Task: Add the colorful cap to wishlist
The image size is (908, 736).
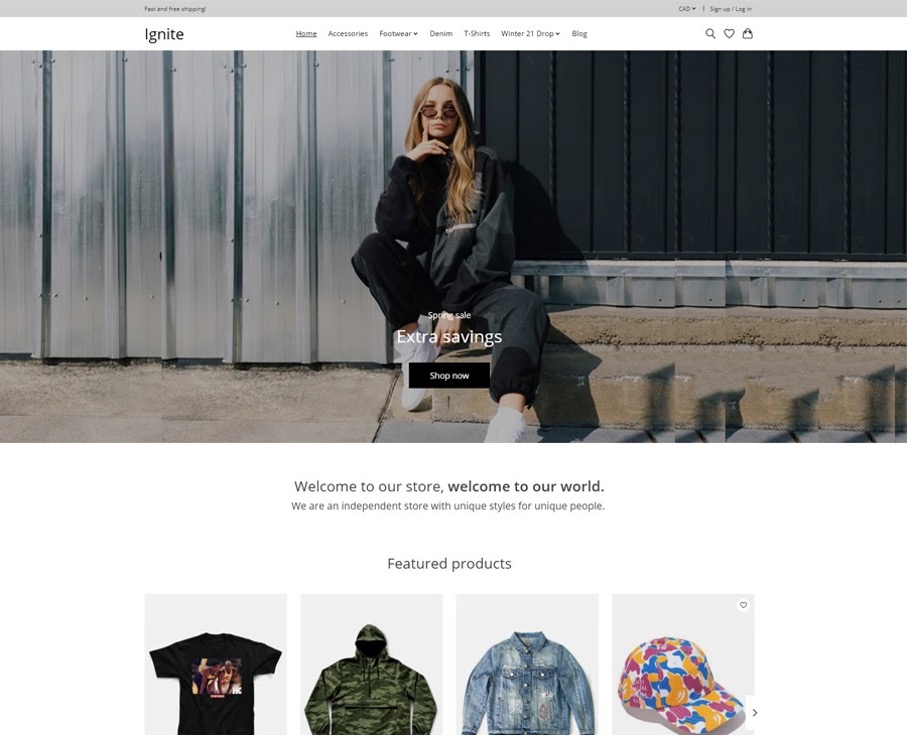Action: [744, 605]
